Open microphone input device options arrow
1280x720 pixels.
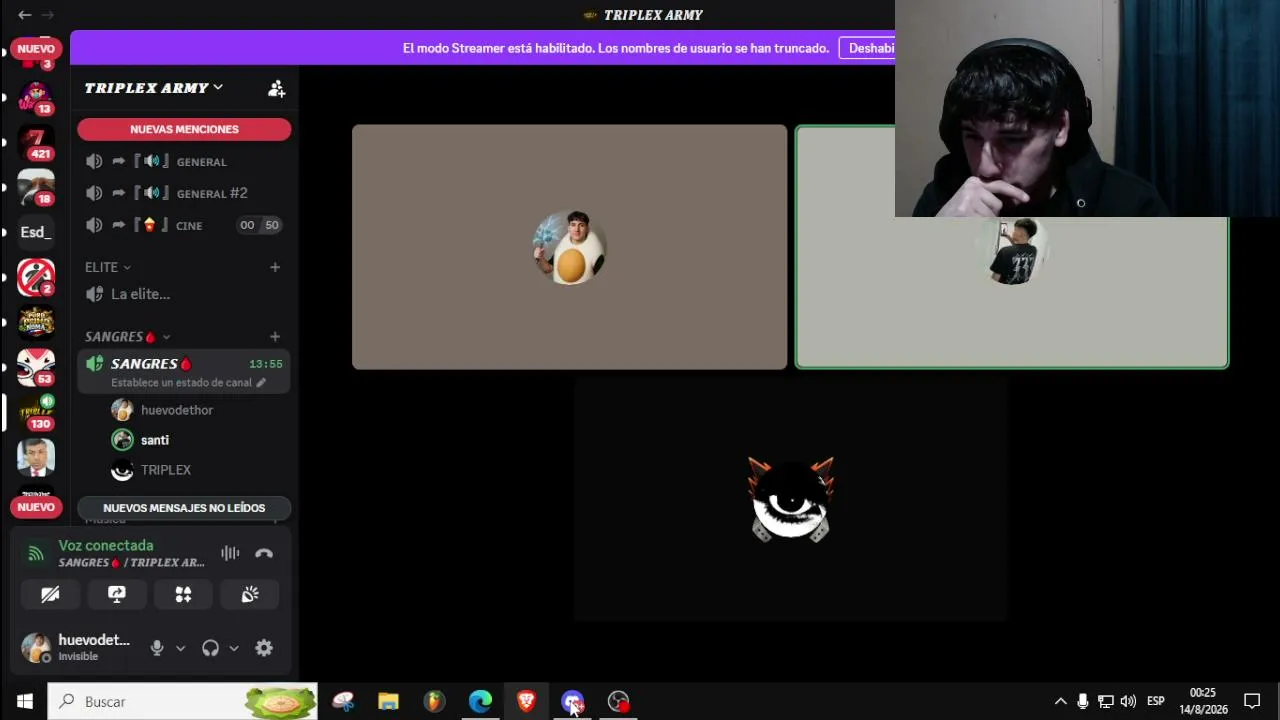(x=180, y=648)
